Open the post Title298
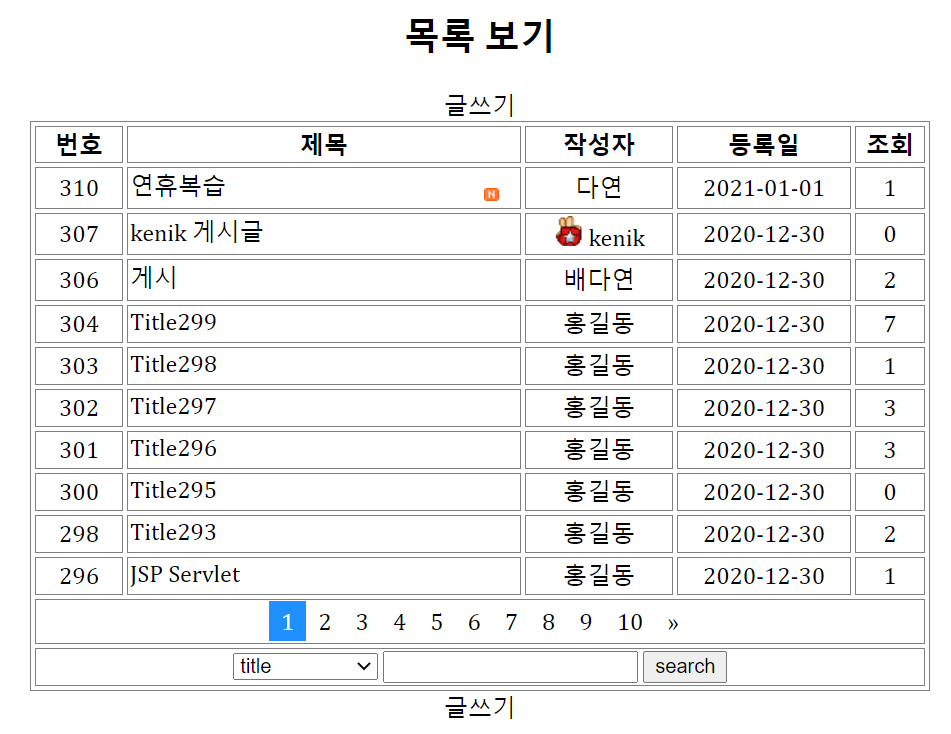The image size is (951, 734). (x=173, y=364)
